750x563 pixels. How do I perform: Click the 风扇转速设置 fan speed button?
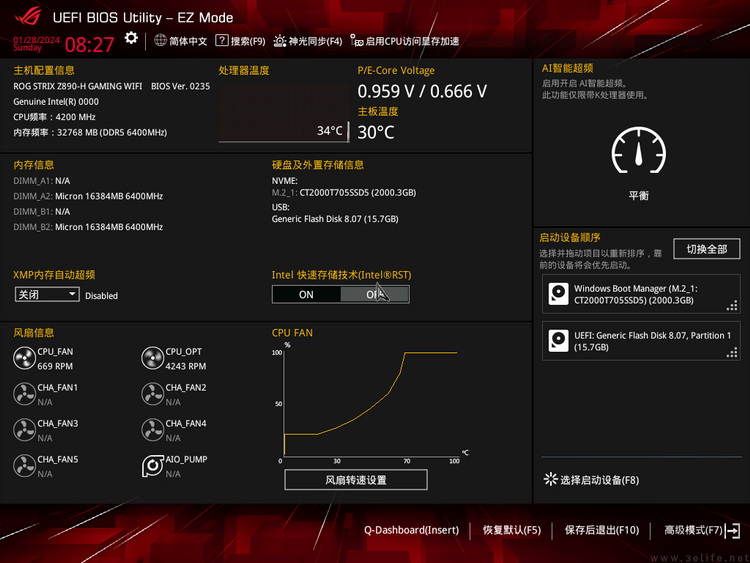click(356, 480)
